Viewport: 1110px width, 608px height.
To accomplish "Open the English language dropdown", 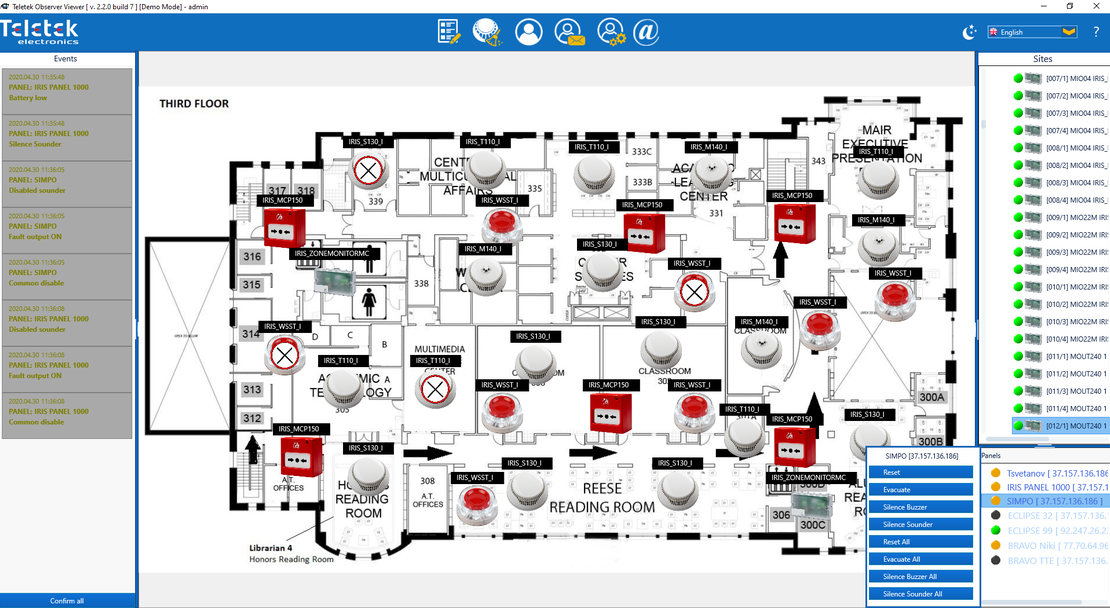I will 1032,32.
